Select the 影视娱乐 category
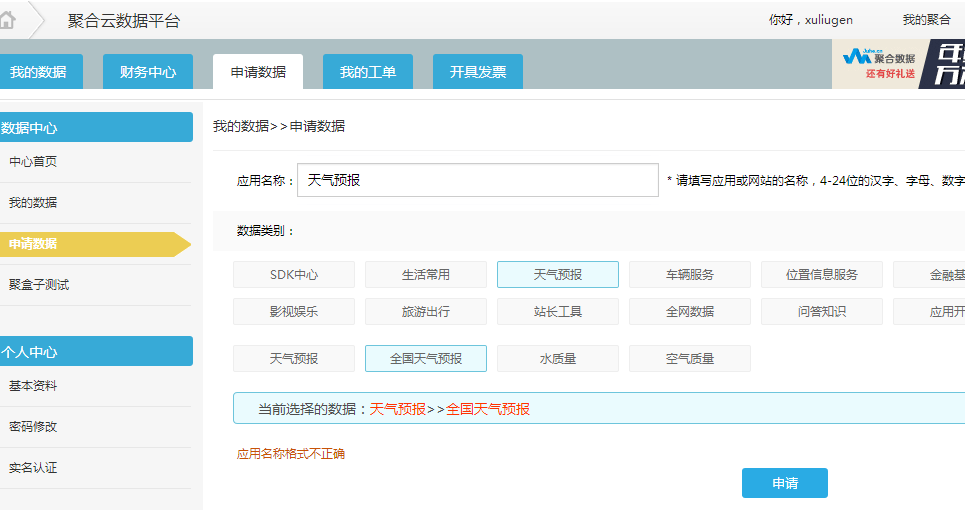The height and width of the screenshot is (510, 965). [x=294, y=312]
